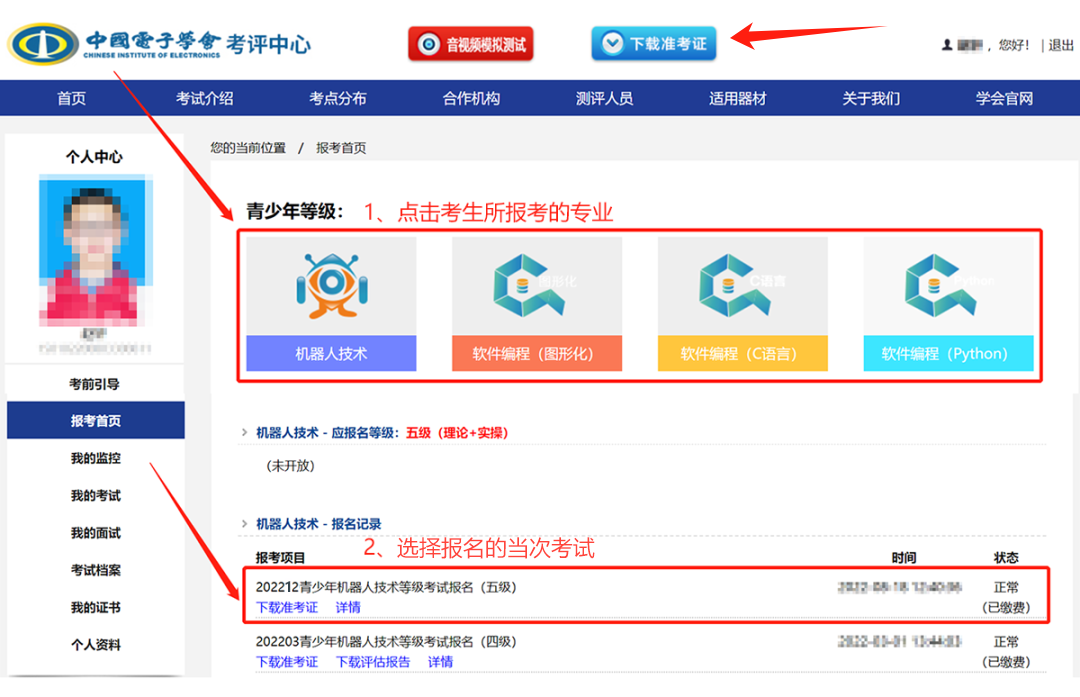Click 考评中心 site title text
This screenshot has width=1080, height=697.
269,44
